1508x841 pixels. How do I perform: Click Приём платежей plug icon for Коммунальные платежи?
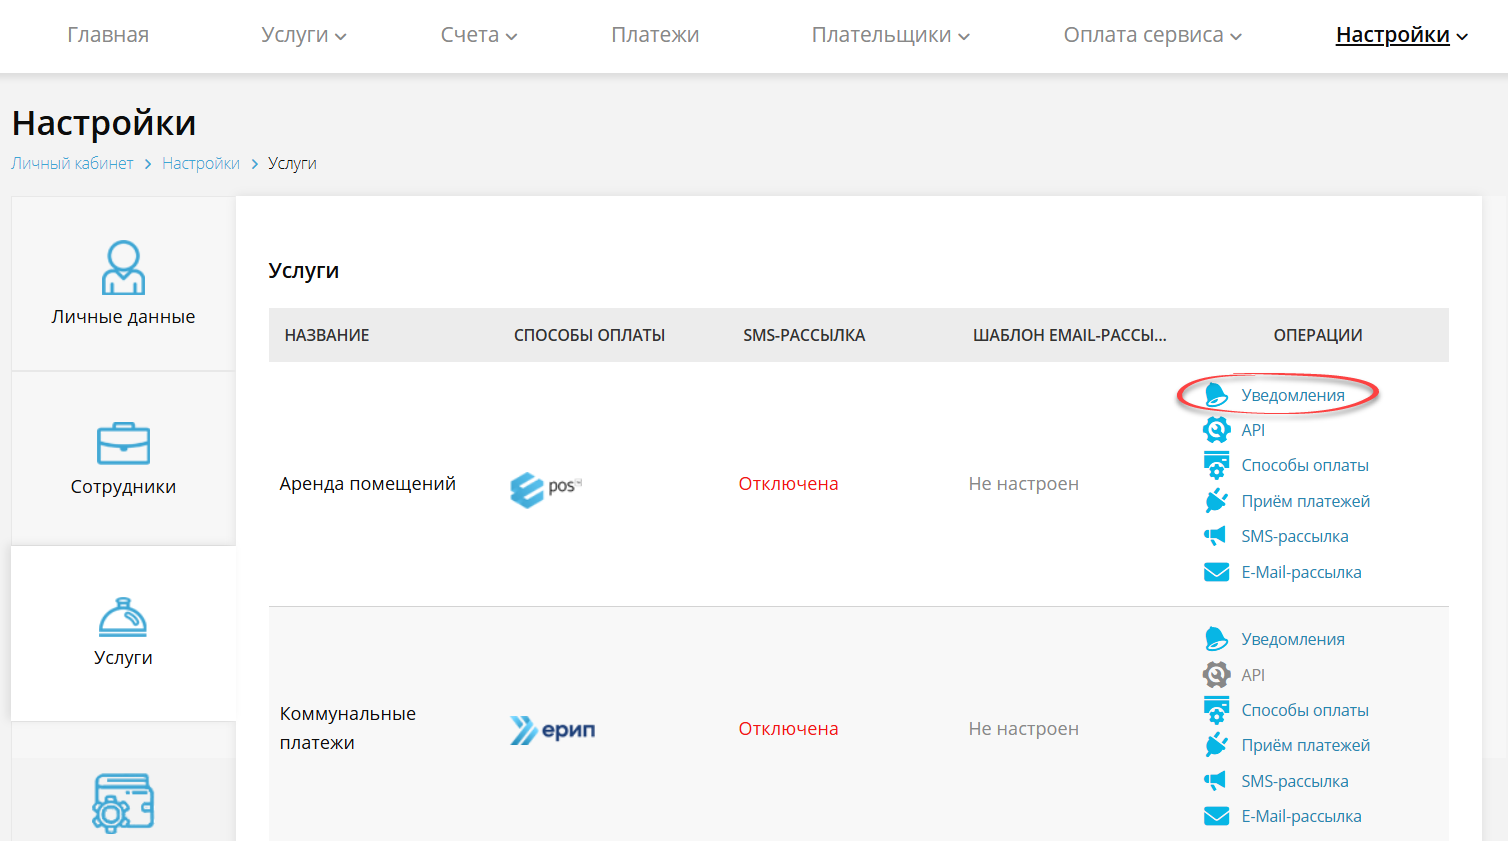[1216, 745]
